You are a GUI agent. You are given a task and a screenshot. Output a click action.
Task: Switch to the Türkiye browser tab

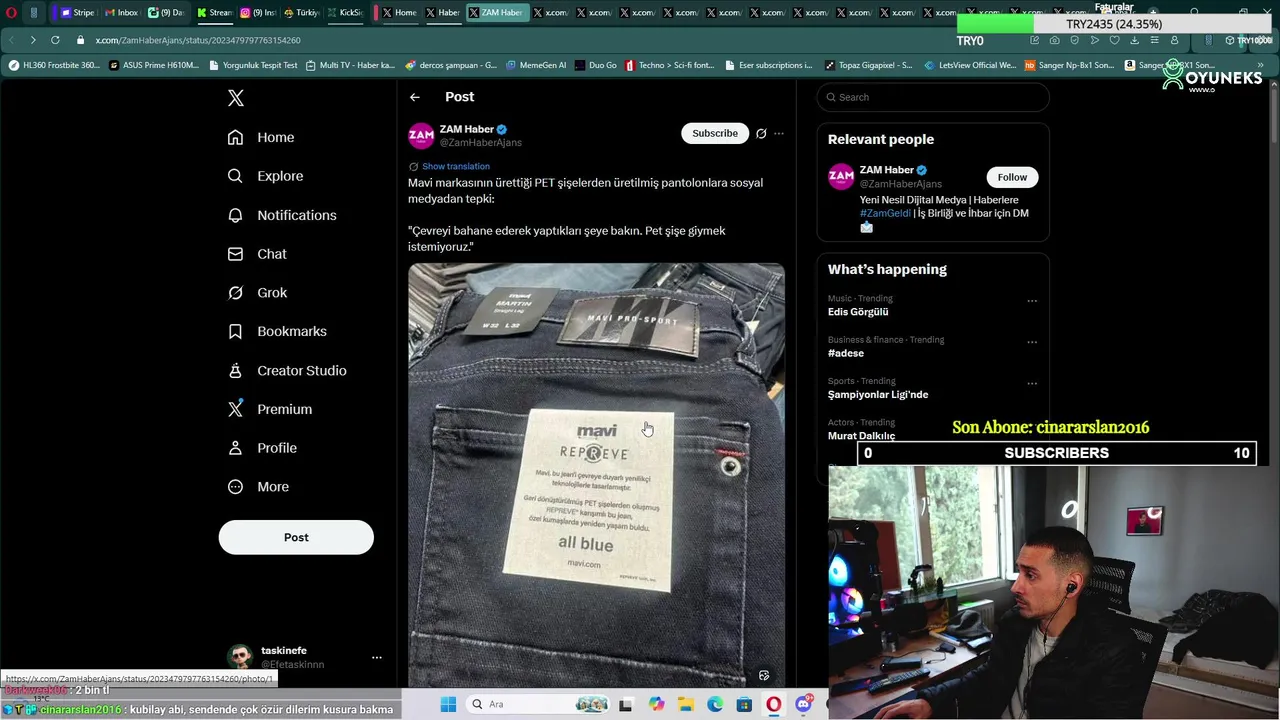click(x=302, y=13)
